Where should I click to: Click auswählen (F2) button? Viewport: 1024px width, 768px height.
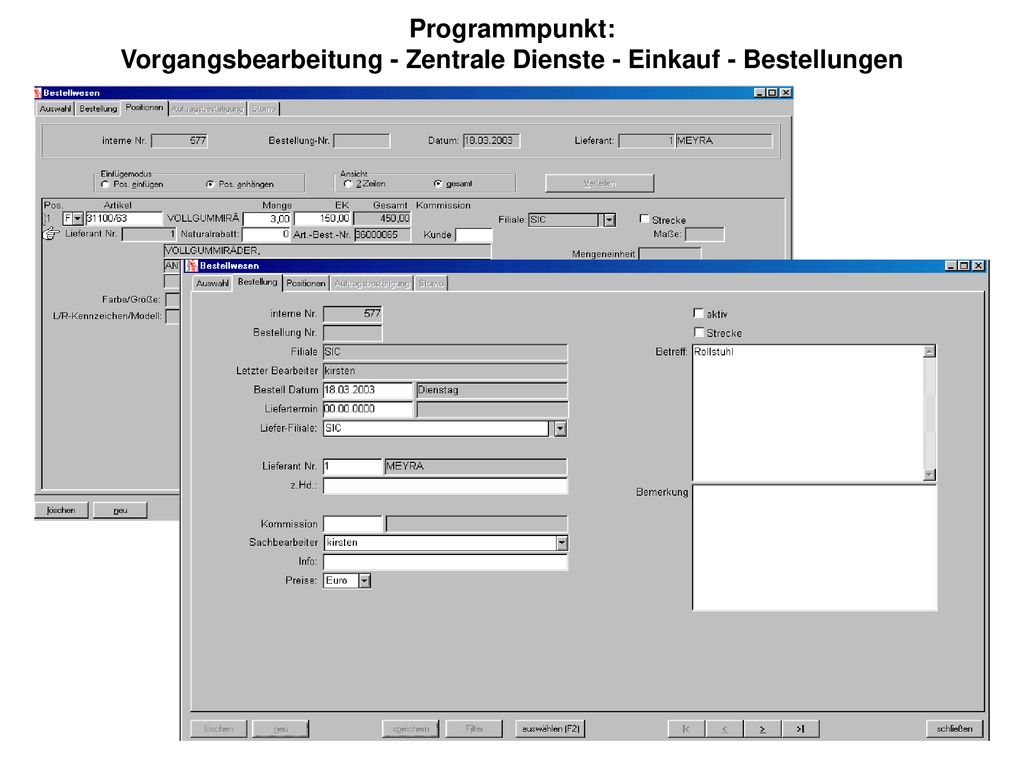[x=551, y=728]
